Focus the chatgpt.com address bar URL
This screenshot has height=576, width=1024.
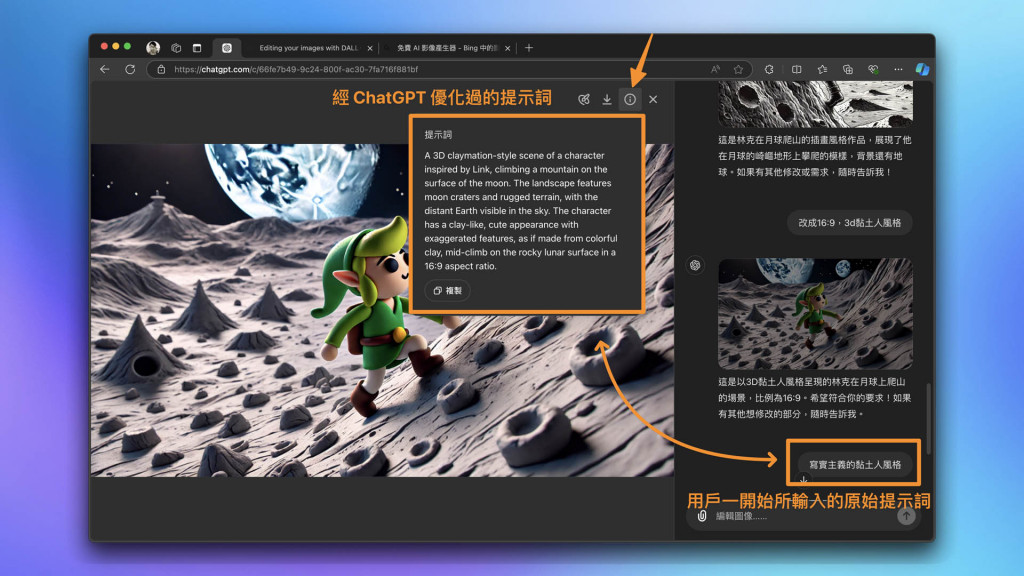coord(296,69)
